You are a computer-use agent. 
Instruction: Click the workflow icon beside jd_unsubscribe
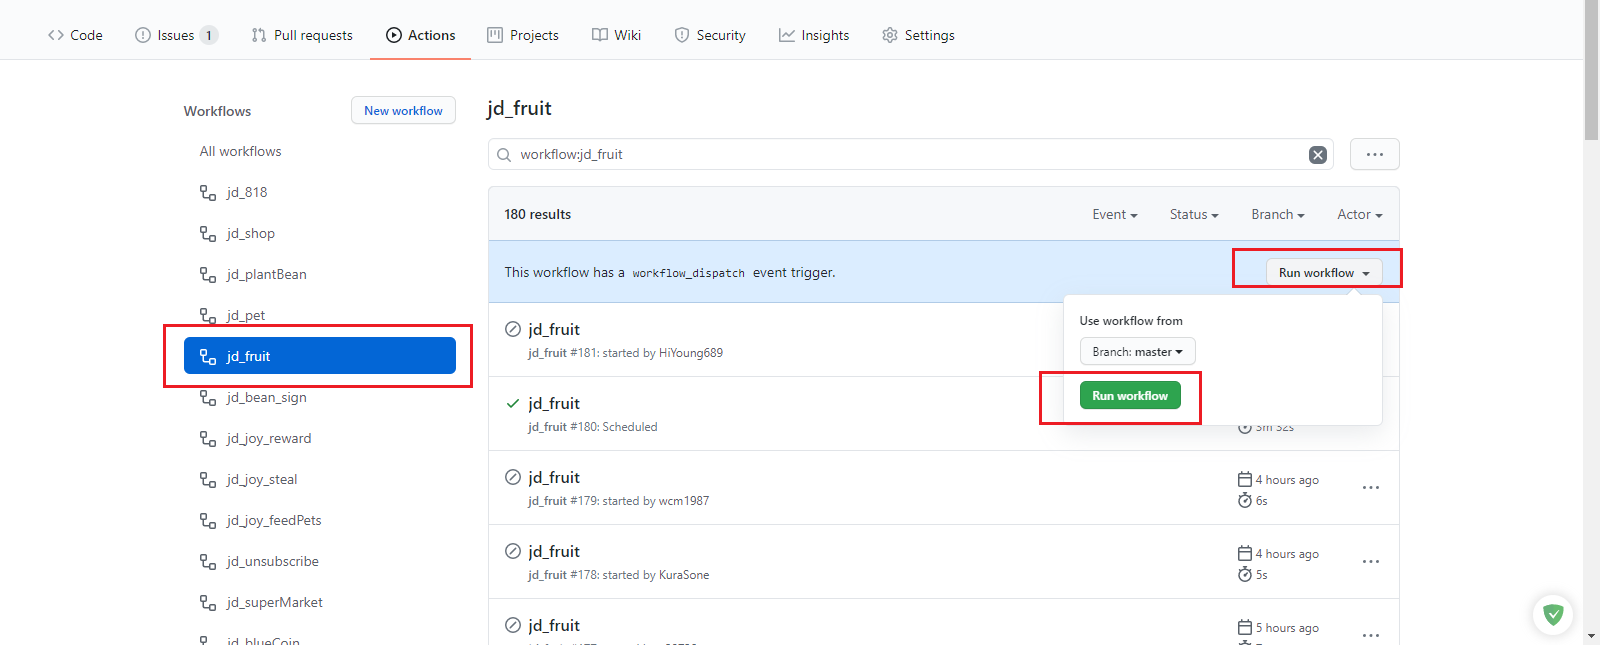[x=208, y=561]
